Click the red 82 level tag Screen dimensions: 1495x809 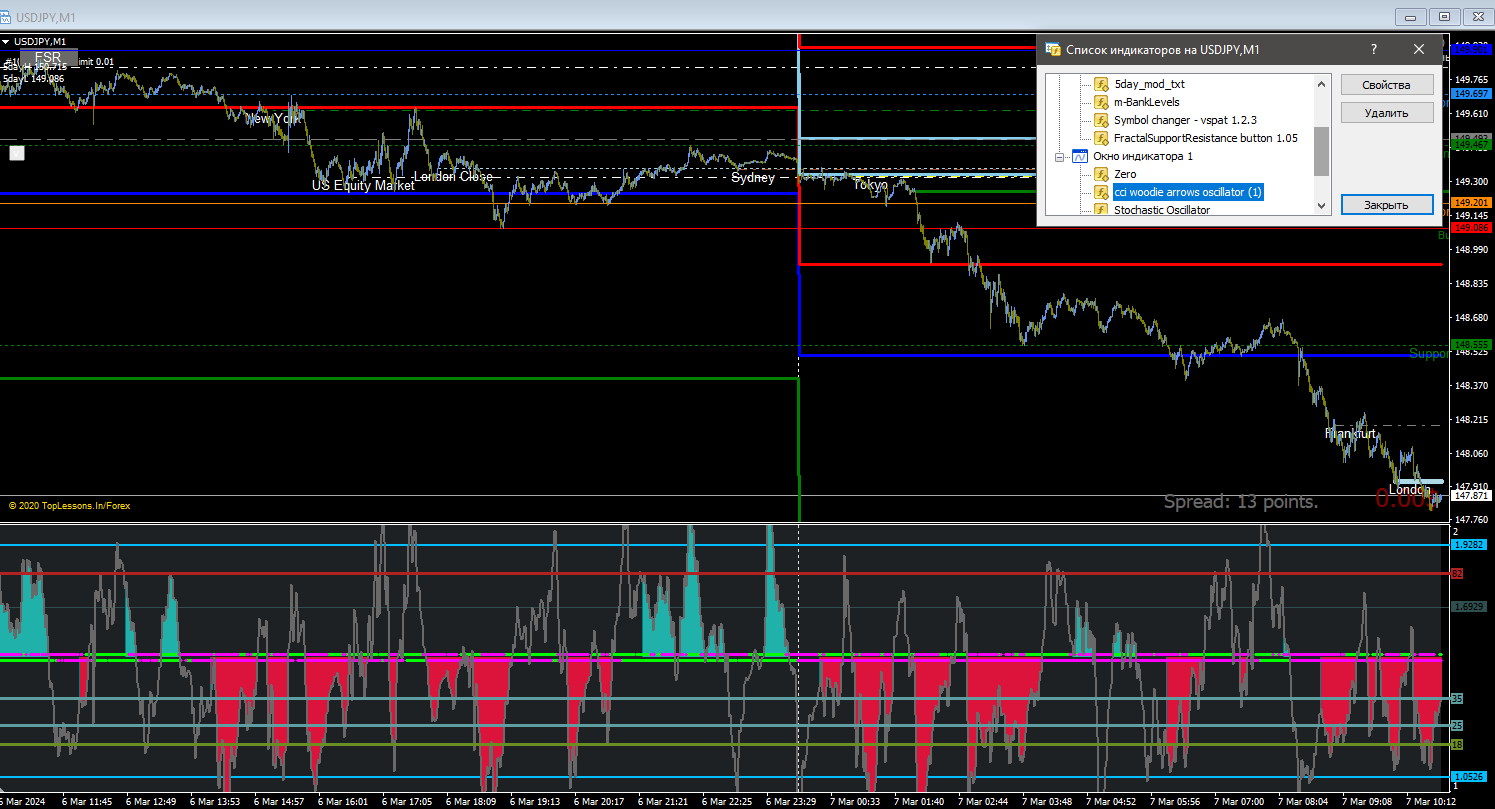point(1457,574)
